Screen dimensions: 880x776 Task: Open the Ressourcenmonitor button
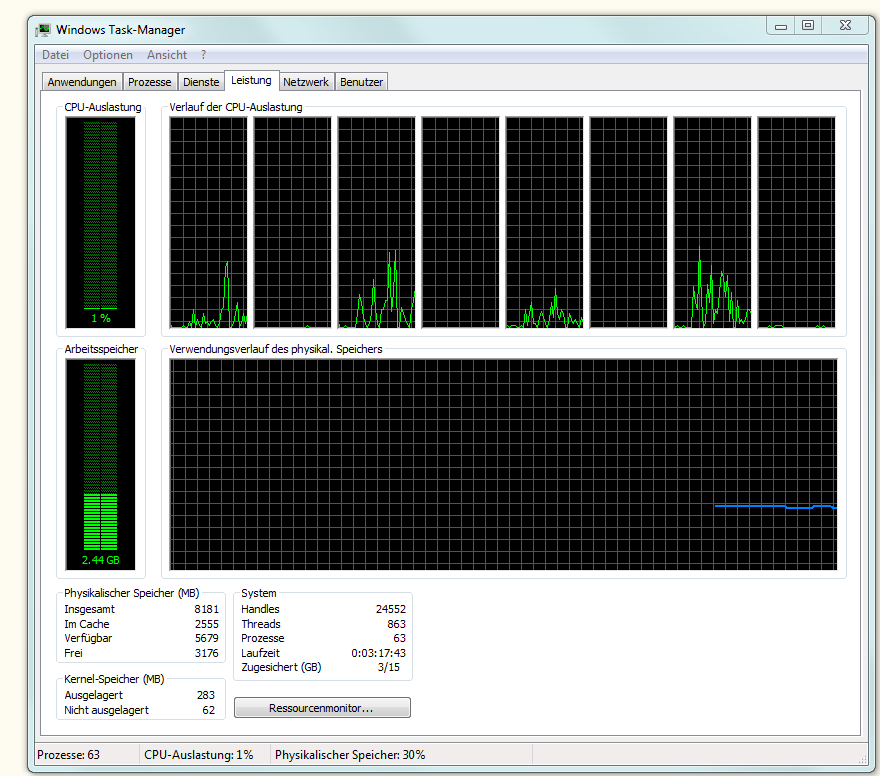(x=322, y=708)
